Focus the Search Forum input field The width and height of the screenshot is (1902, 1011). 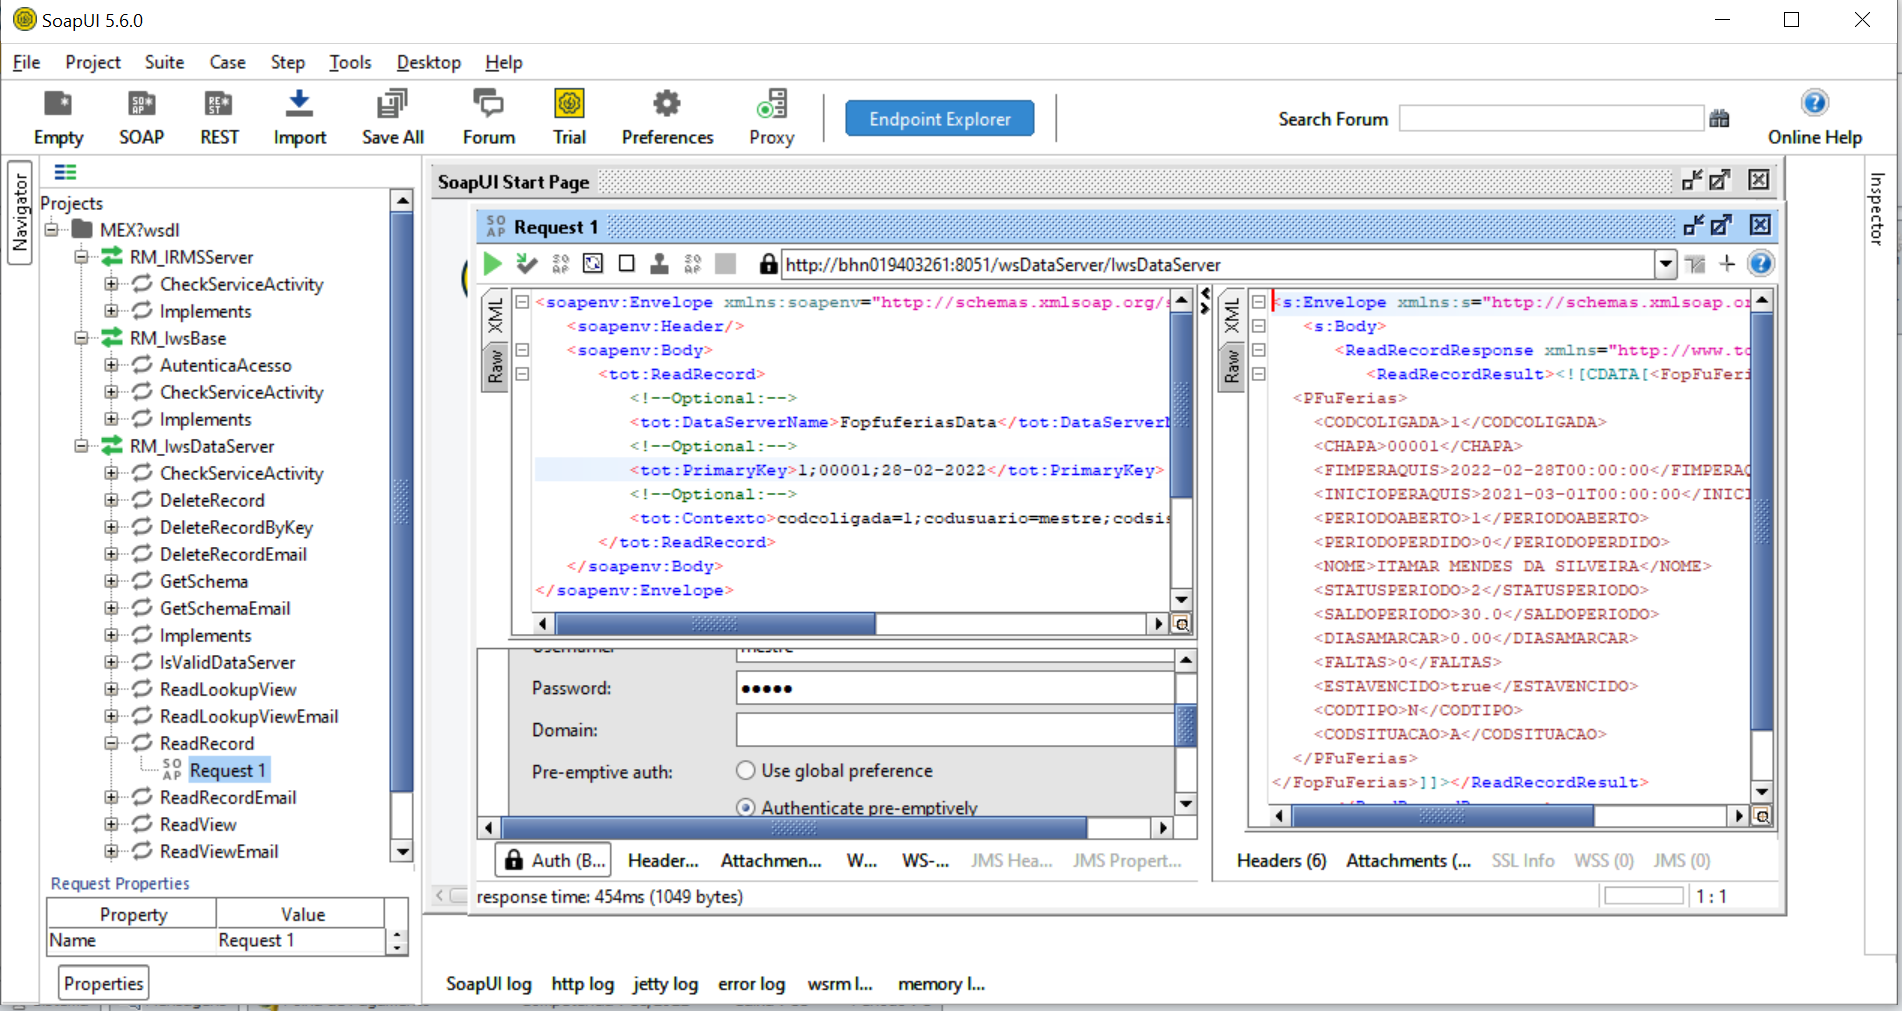click(x=1551, y=119)
